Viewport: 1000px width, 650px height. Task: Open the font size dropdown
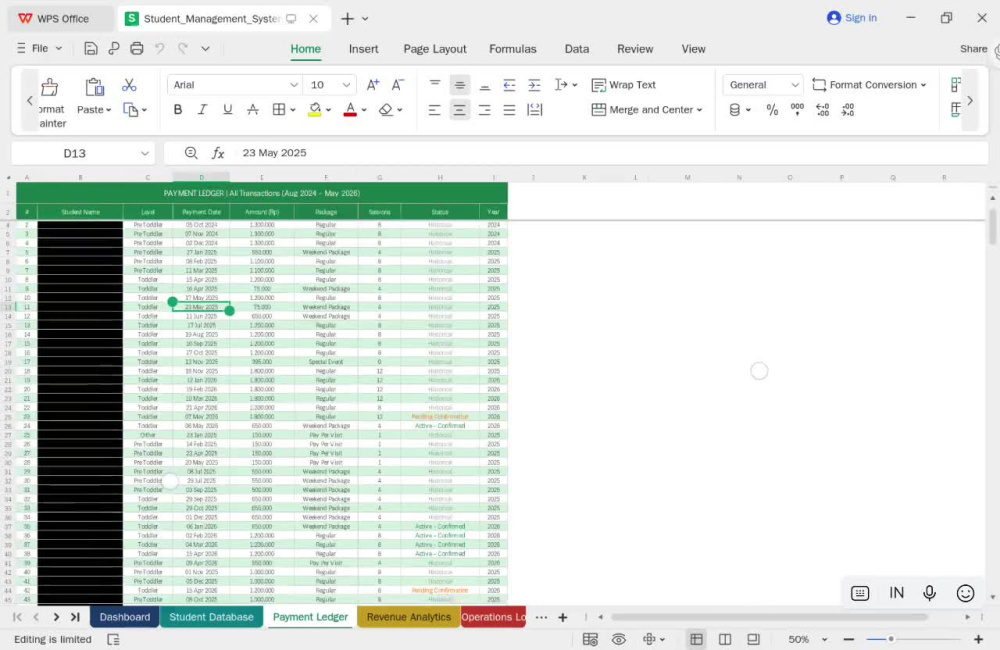tap(346, 85)
